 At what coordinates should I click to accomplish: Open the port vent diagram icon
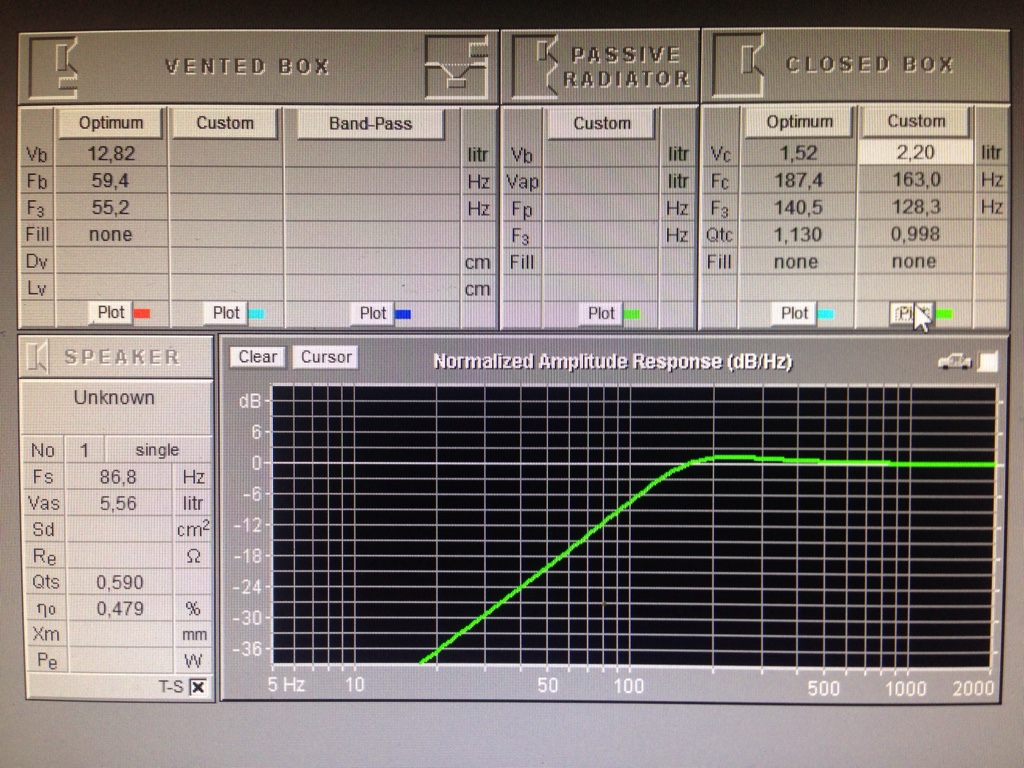click(457, 67)
